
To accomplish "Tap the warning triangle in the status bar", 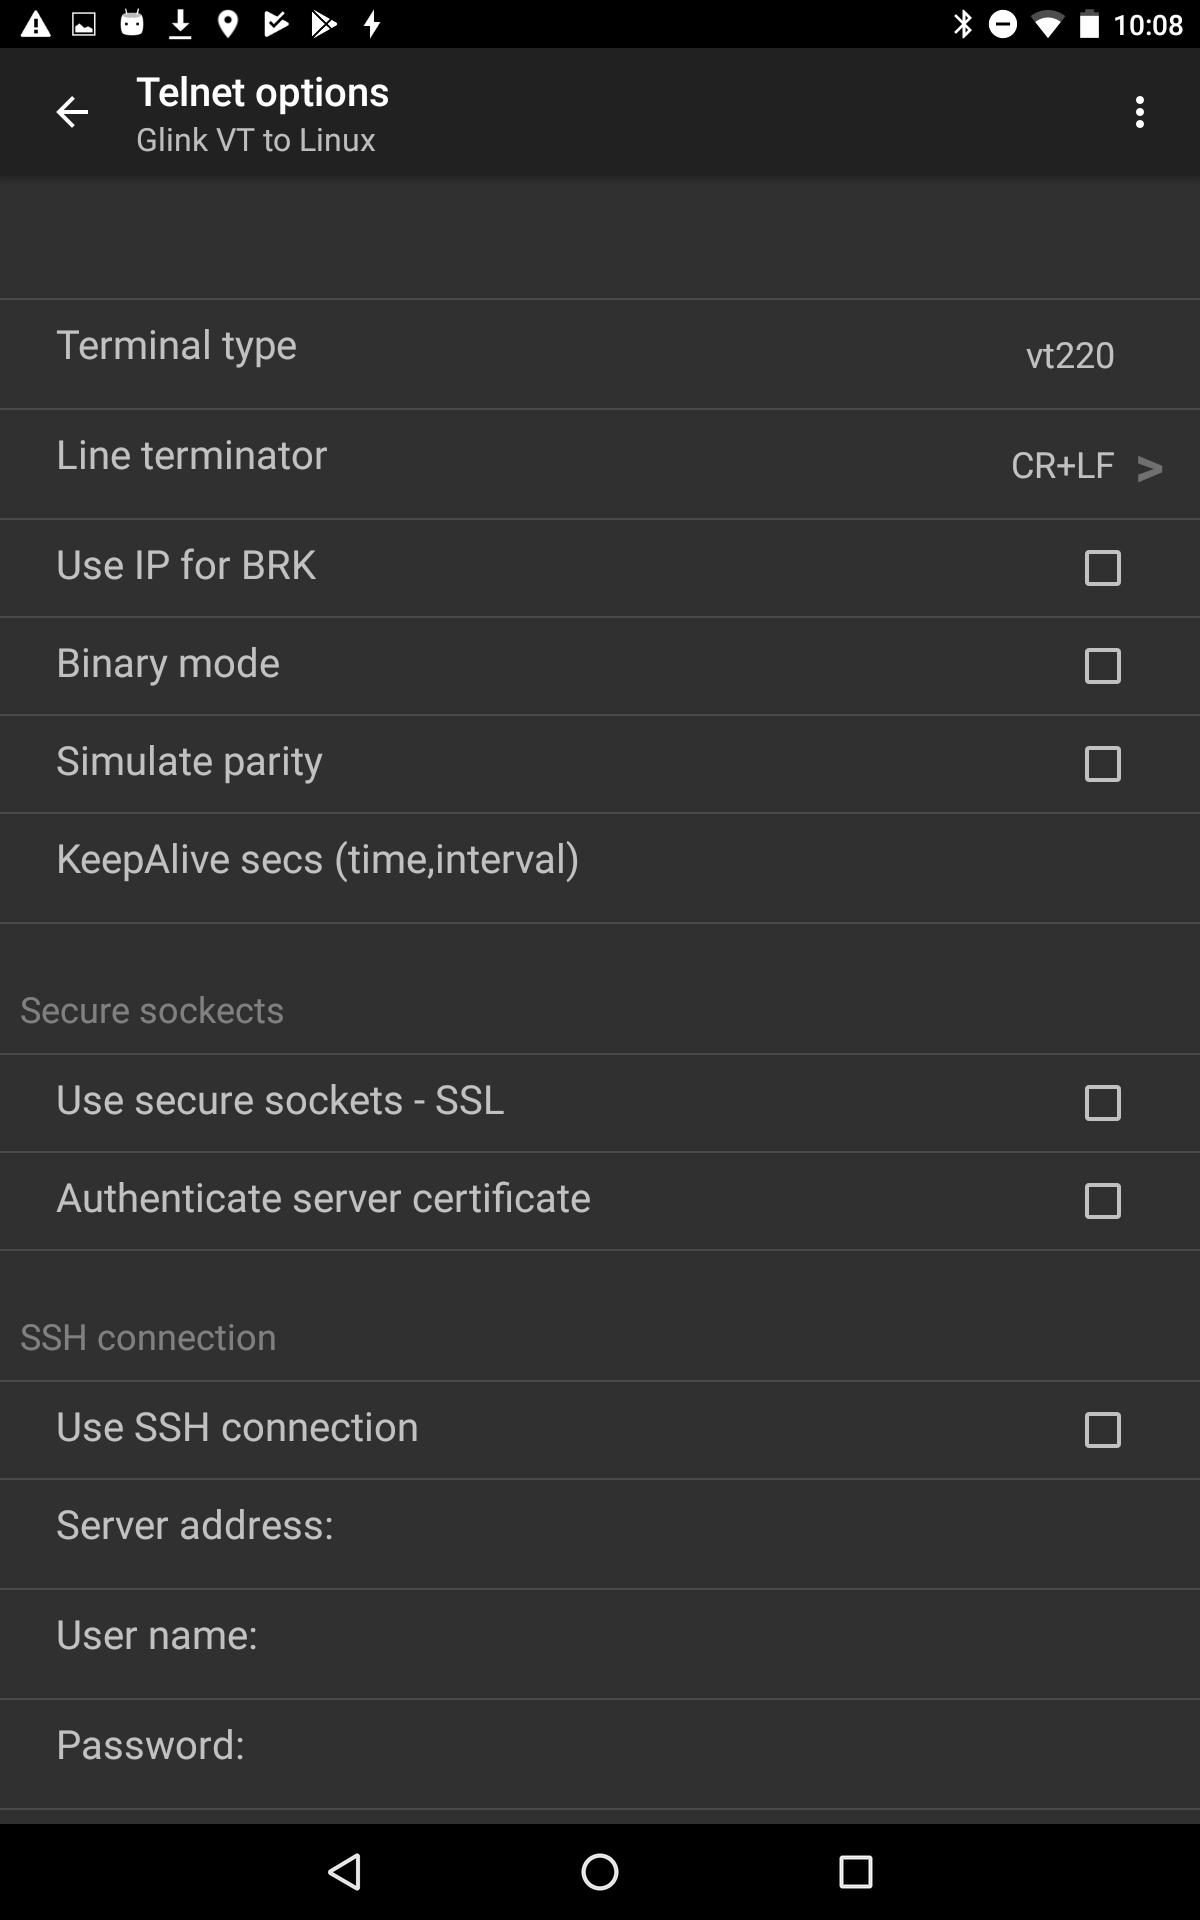I will point(35,24).
